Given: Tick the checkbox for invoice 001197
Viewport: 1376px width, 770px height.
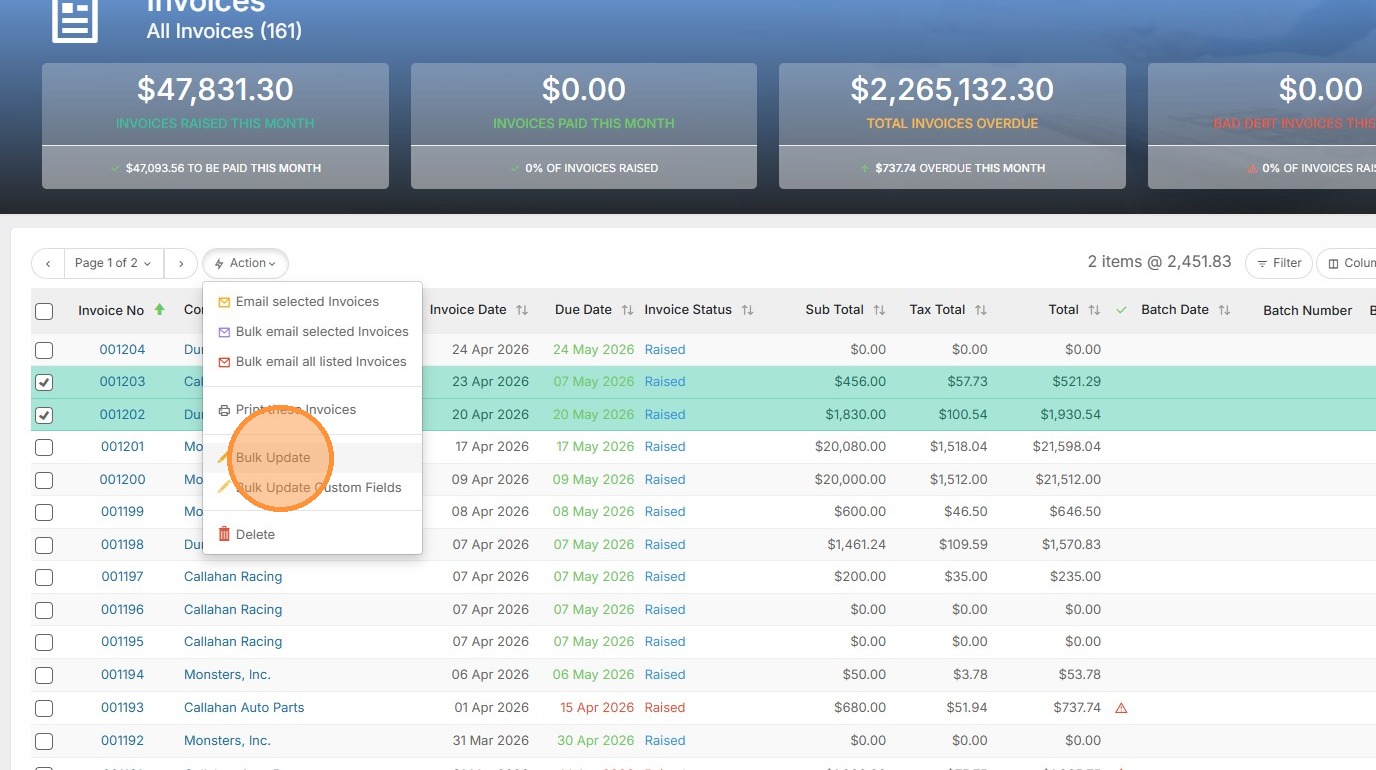Looking at the screenshot, I should [44, 577].
